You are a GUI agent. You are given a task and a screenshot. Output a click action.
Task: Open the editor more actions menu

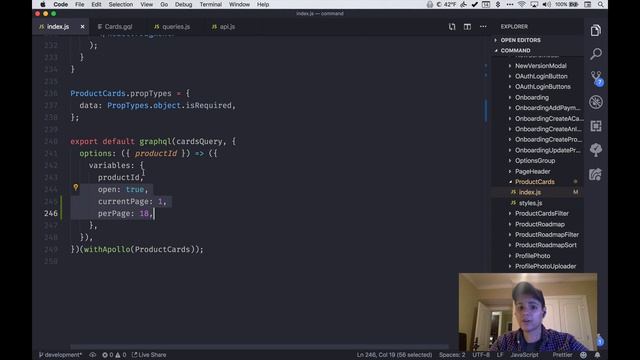click(483, 27)
